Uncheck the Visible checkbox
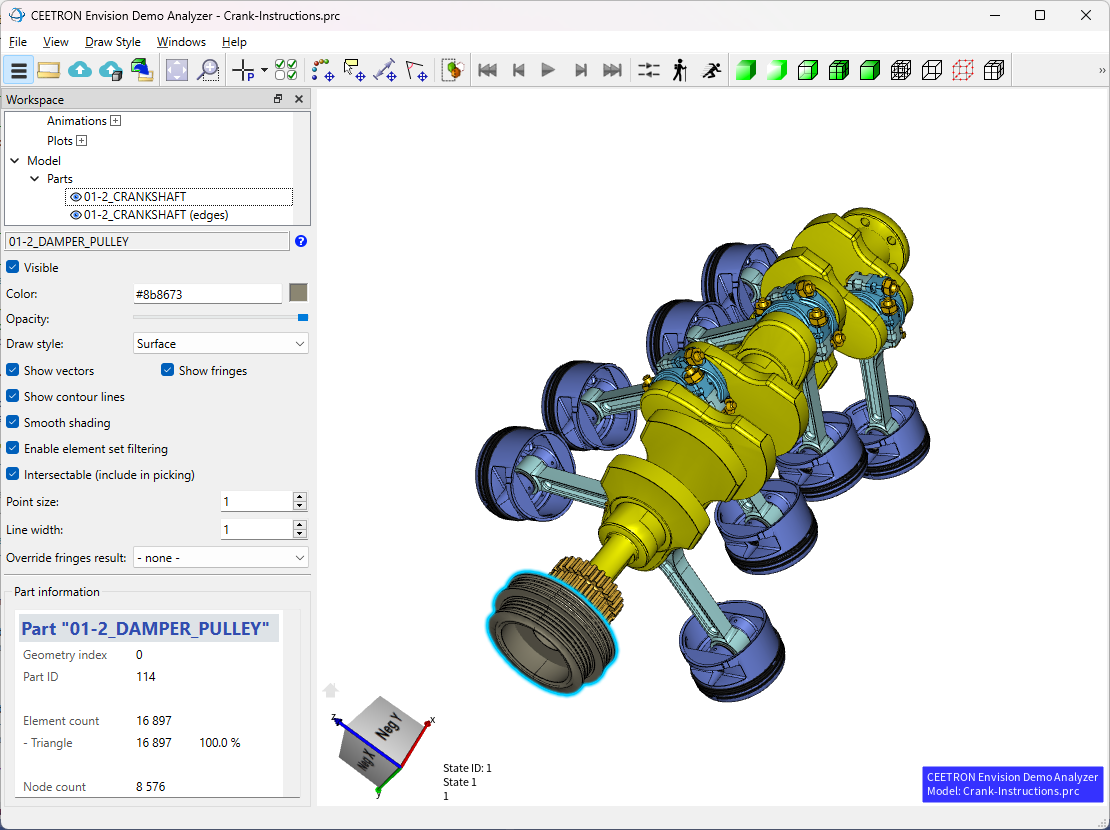This screenshot has width=1110, height=830. (13, 268)
